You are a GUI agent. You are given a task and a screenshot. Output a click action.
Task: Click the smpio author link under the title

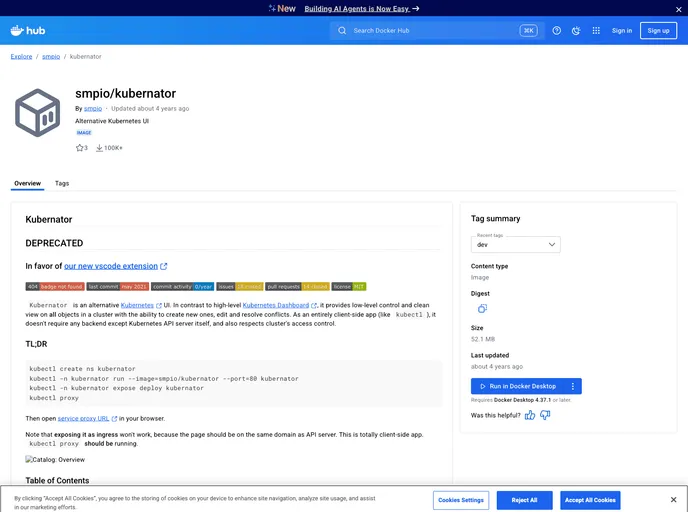(x=93, y=108)
